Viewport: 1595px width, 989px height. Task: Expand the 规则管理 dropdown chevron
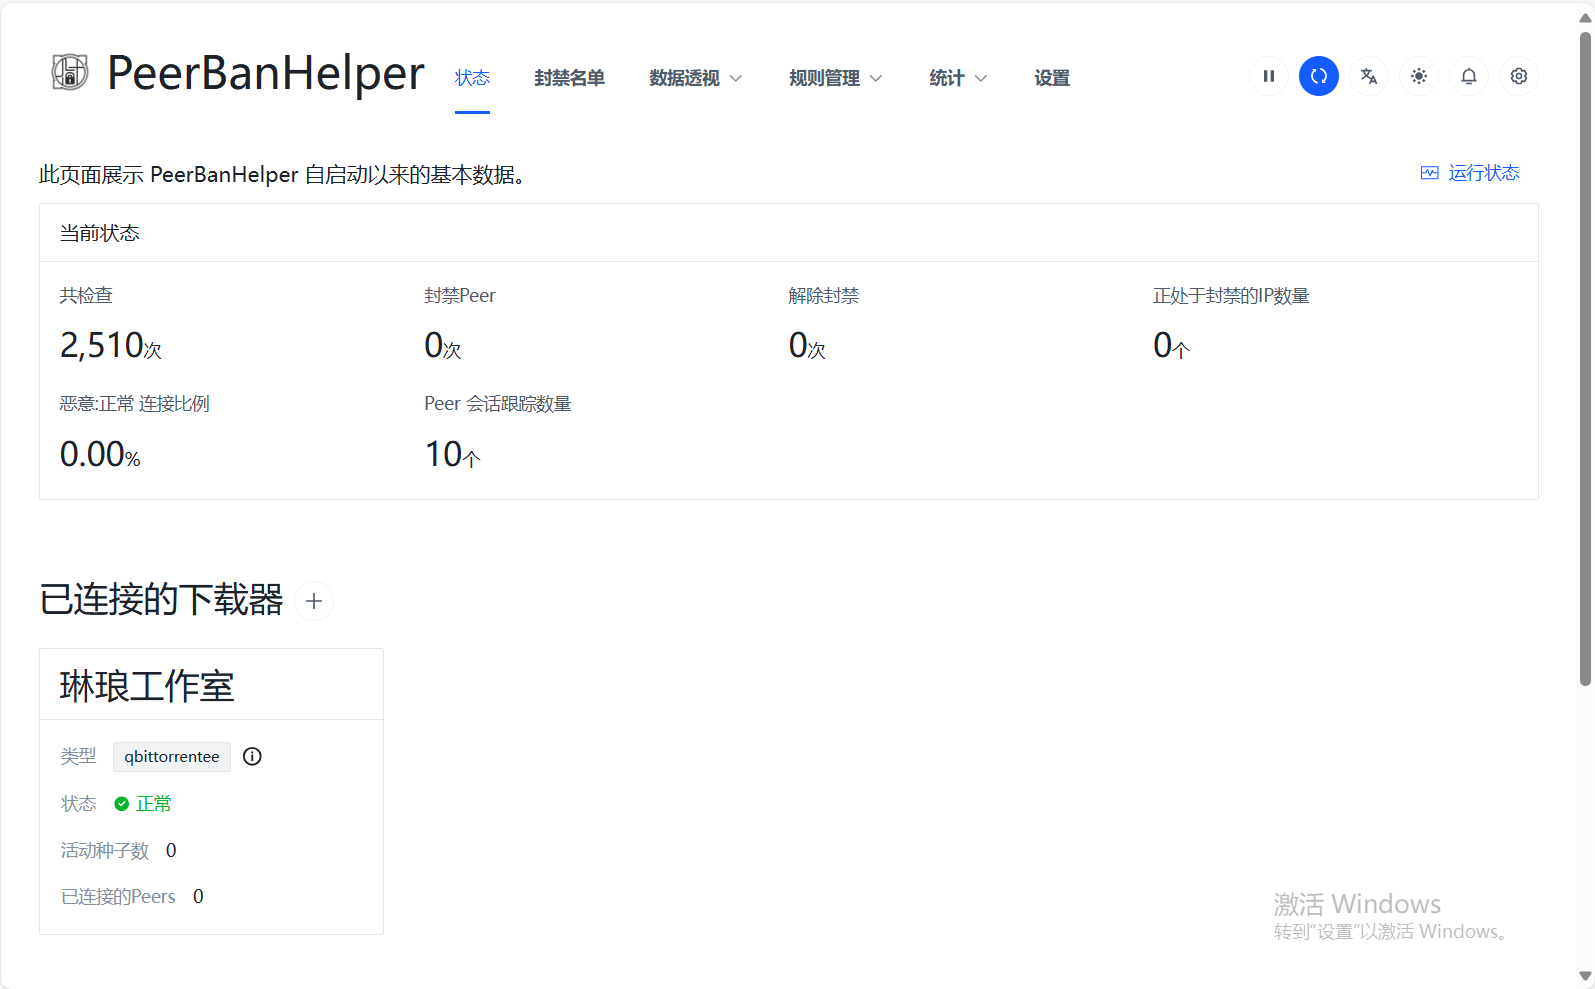876,78
